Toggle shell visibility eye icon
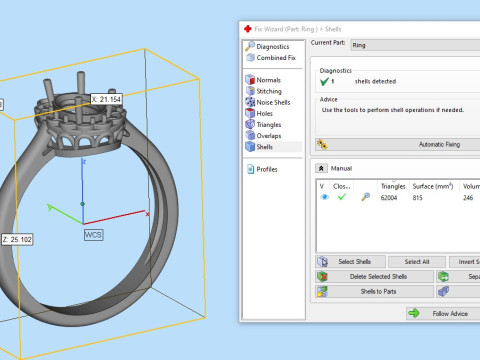The height and width of the screenshot is (360, 480). 324,197
